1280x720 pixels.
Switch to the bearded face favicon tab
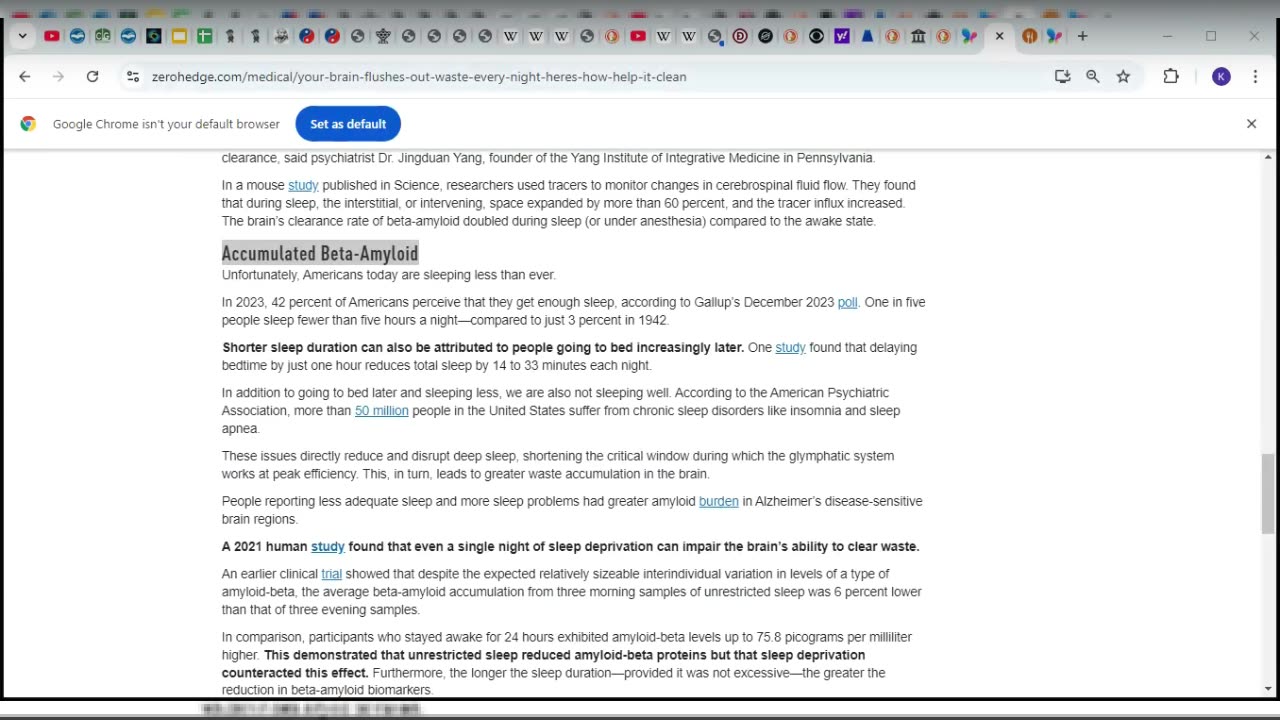point(281,36)
